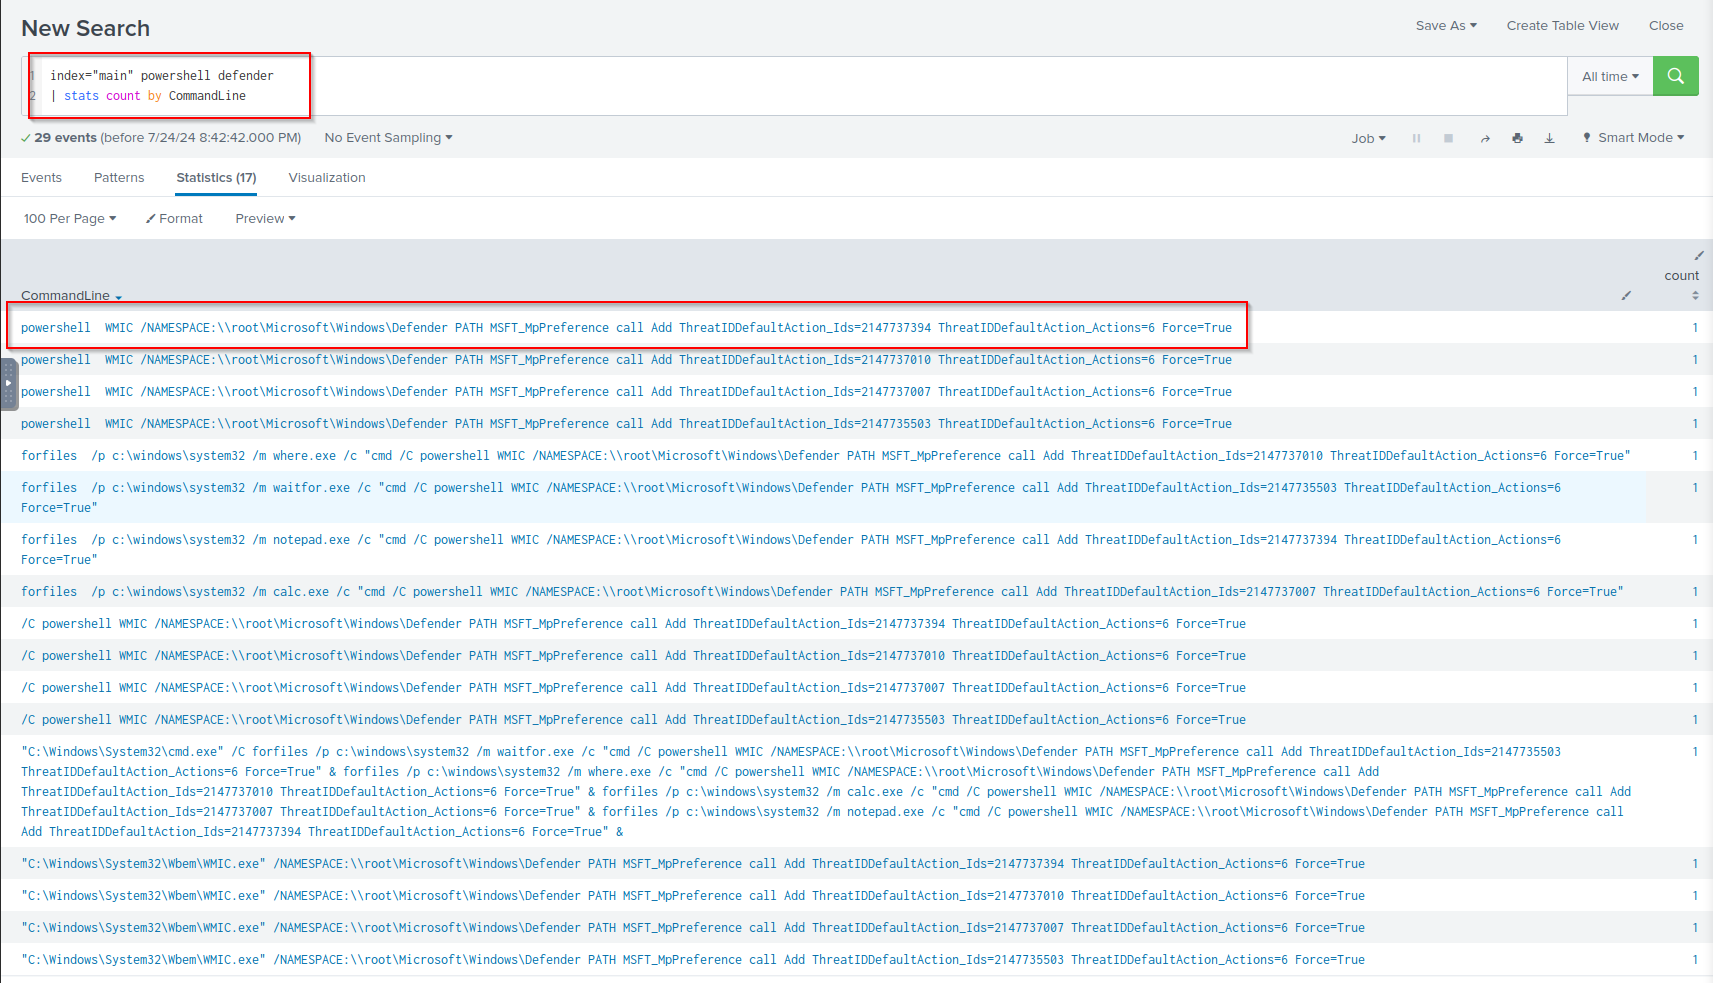Switch to the Visualization tab
The width and height of the screenshot is (1713, 983).
[327, 178]
